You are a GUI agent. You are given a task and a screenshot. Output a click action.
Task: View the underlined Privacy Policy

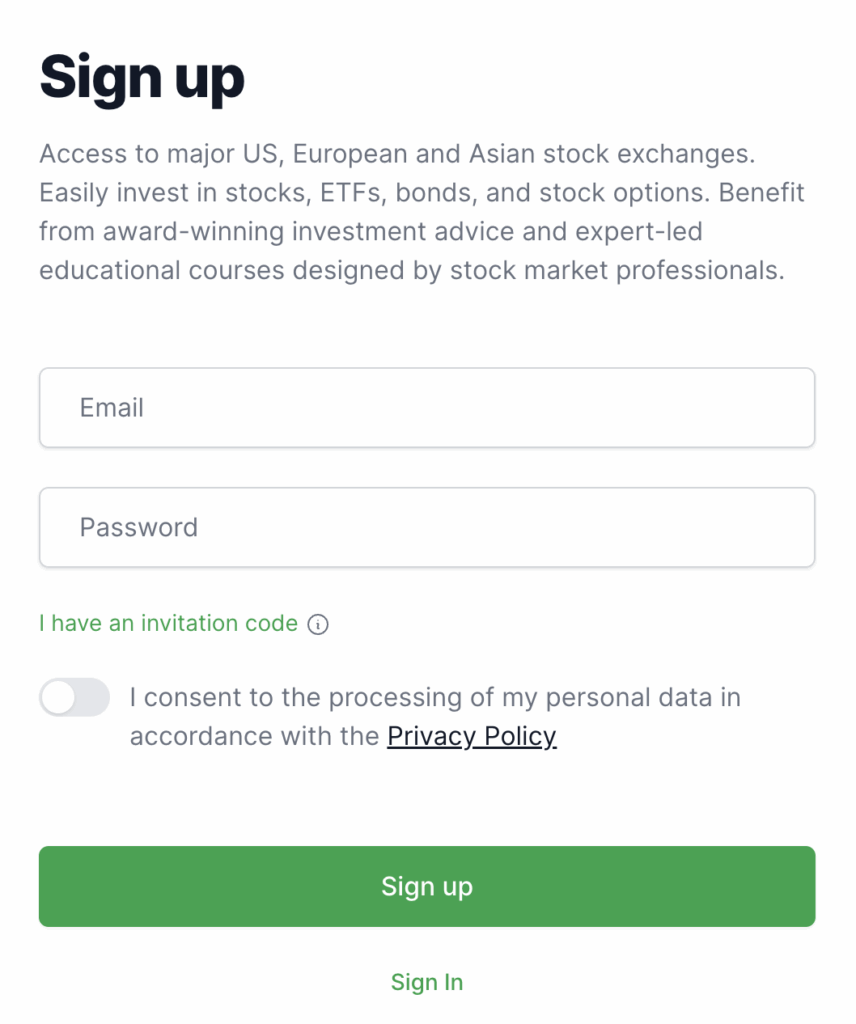[x=471, y=737]
